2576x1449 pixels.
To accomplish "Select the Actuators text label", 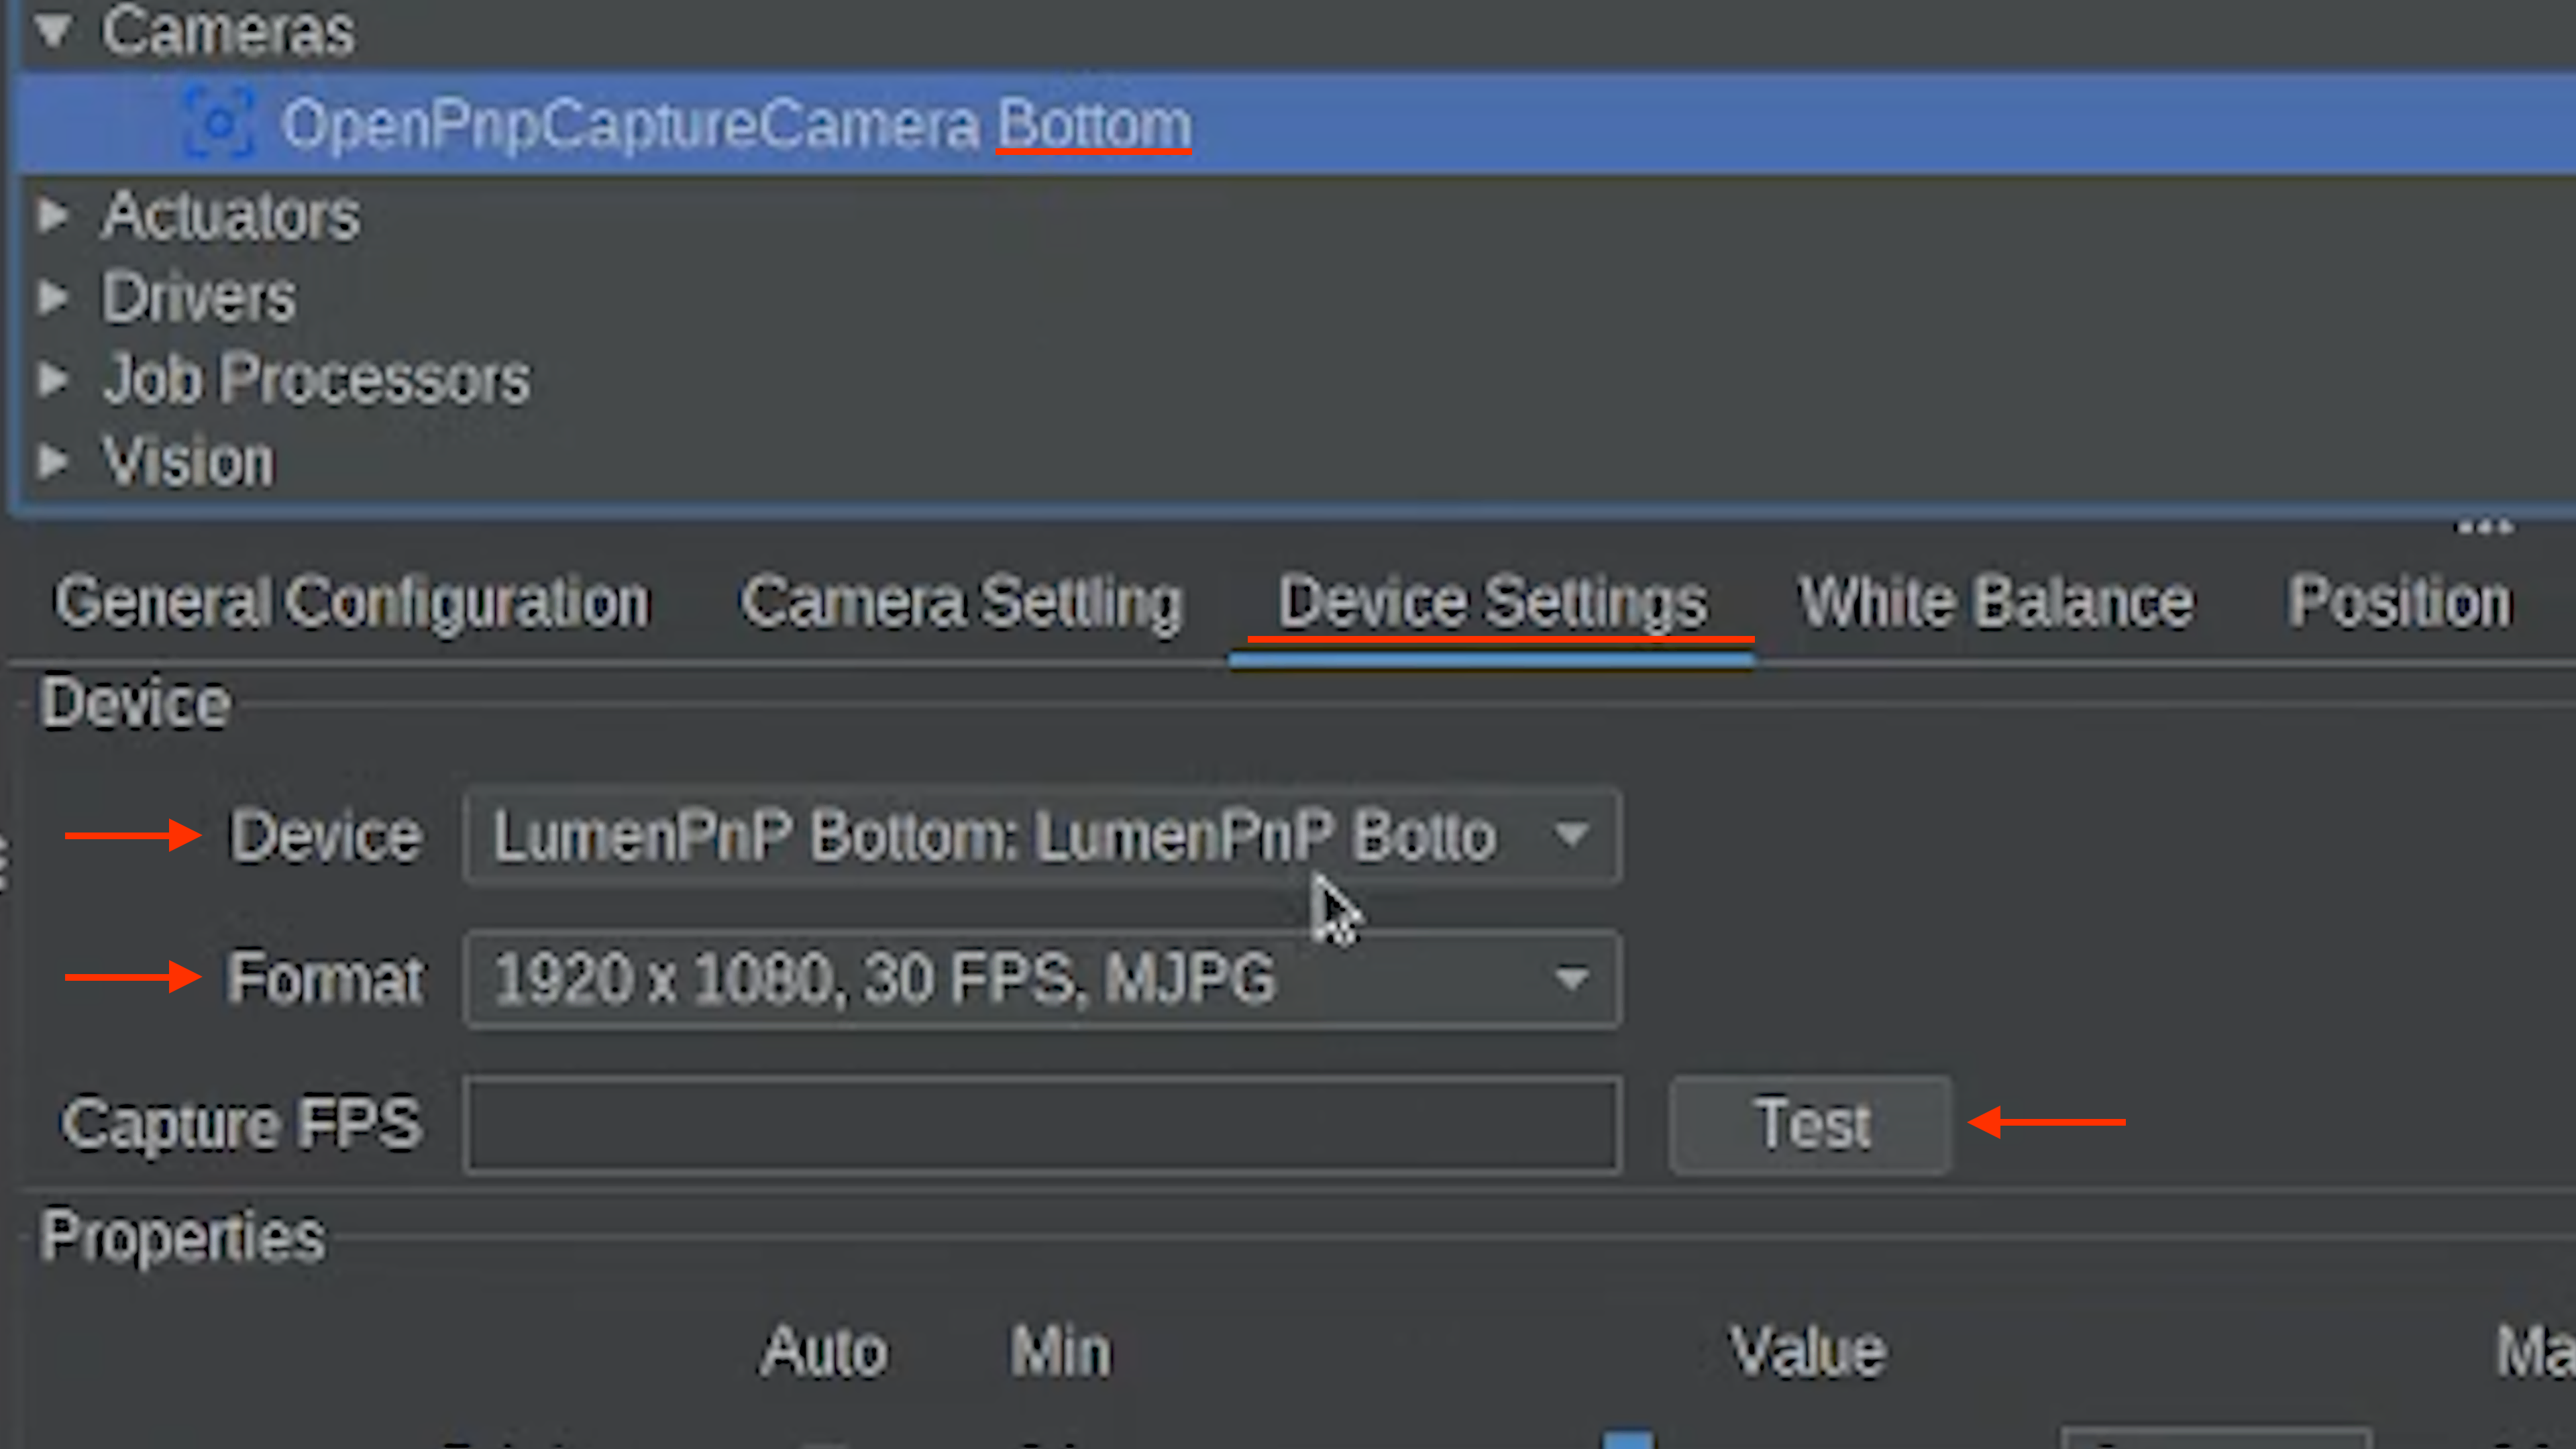I will [x=230, y=216].
